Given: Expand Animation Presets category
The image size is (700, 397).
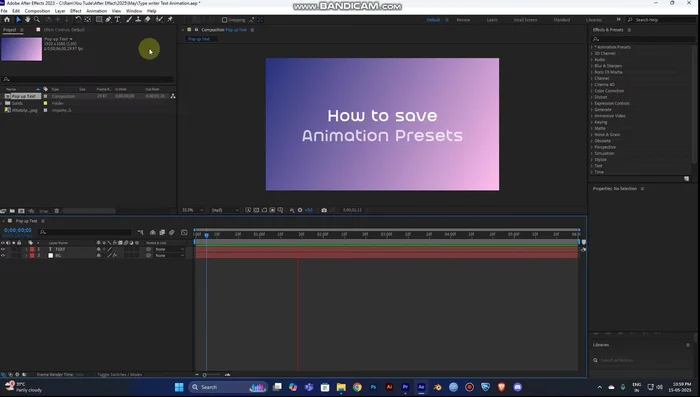Looking at the screenshot, I should click(x=592, y=47).
